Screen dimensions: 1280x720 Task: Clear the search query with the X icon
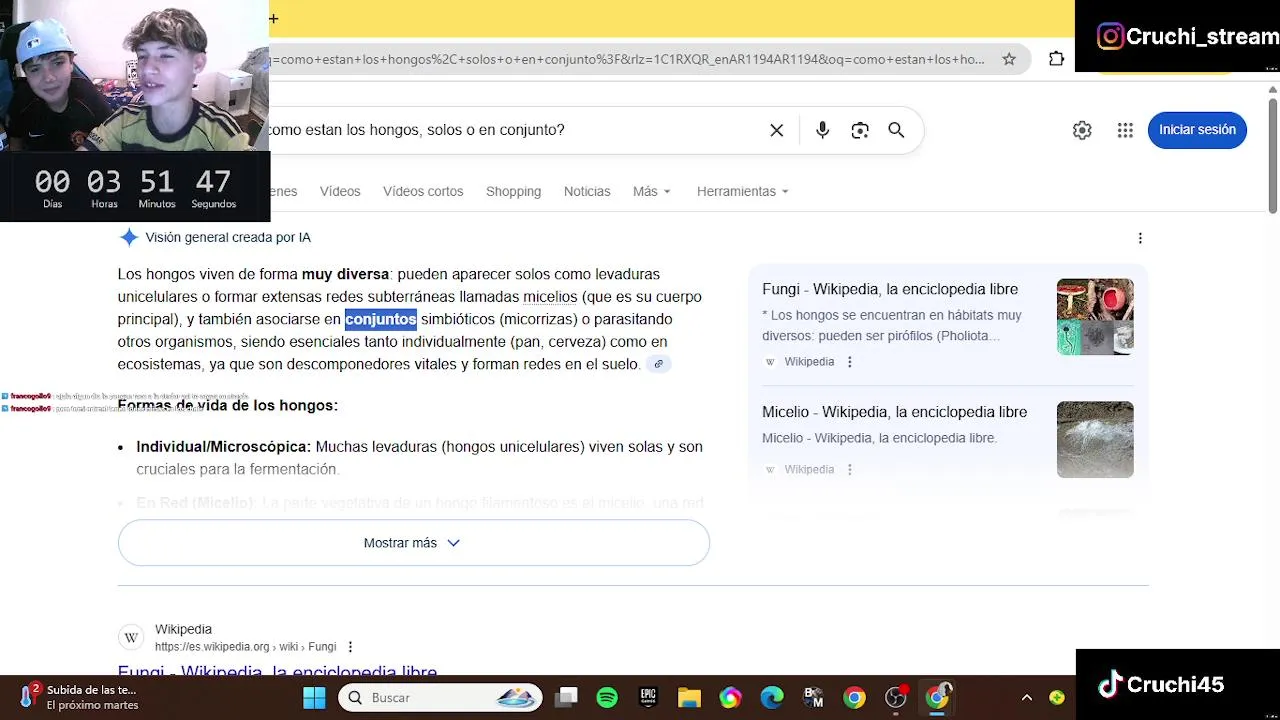point(777,130)
